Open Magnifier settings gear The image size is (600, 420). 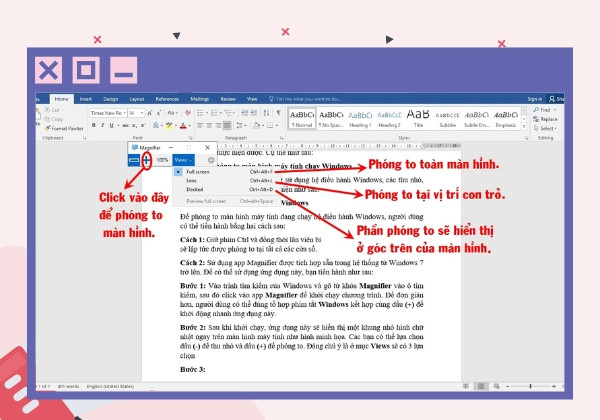click(x=211, y=160)
